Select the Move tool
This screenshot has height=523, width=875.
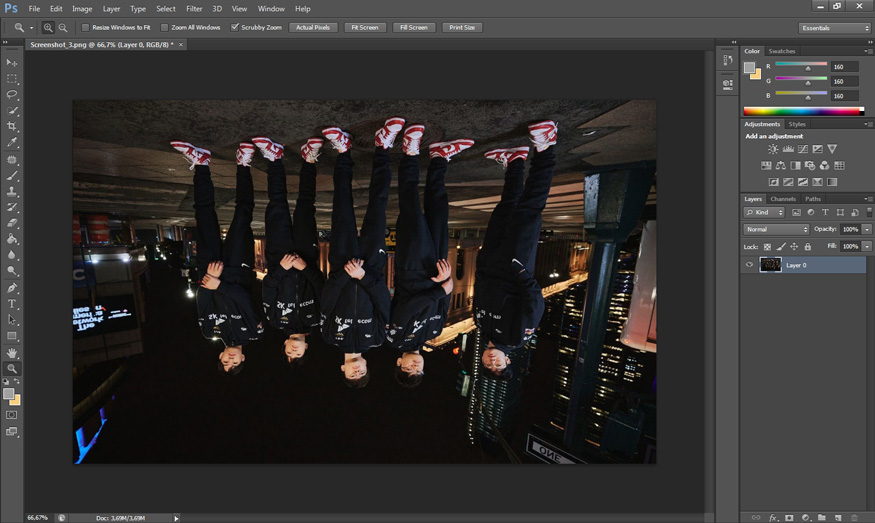click(12, 62)
